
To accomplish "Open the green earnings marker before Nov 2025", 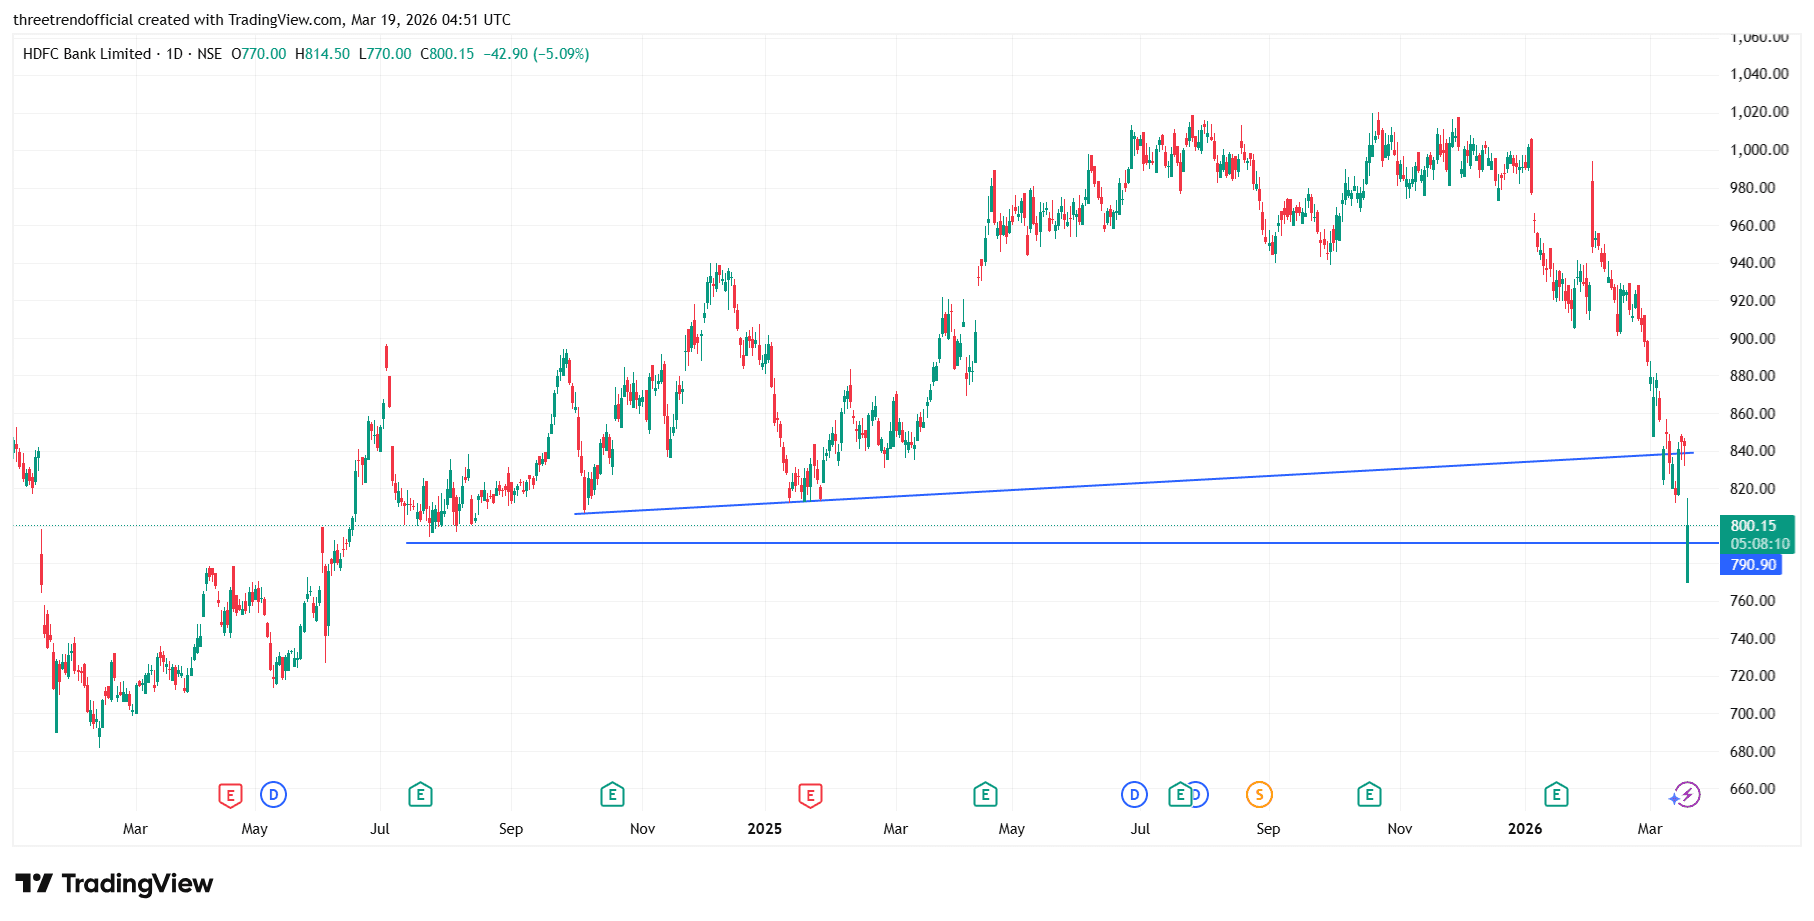I will [1369, 795].
